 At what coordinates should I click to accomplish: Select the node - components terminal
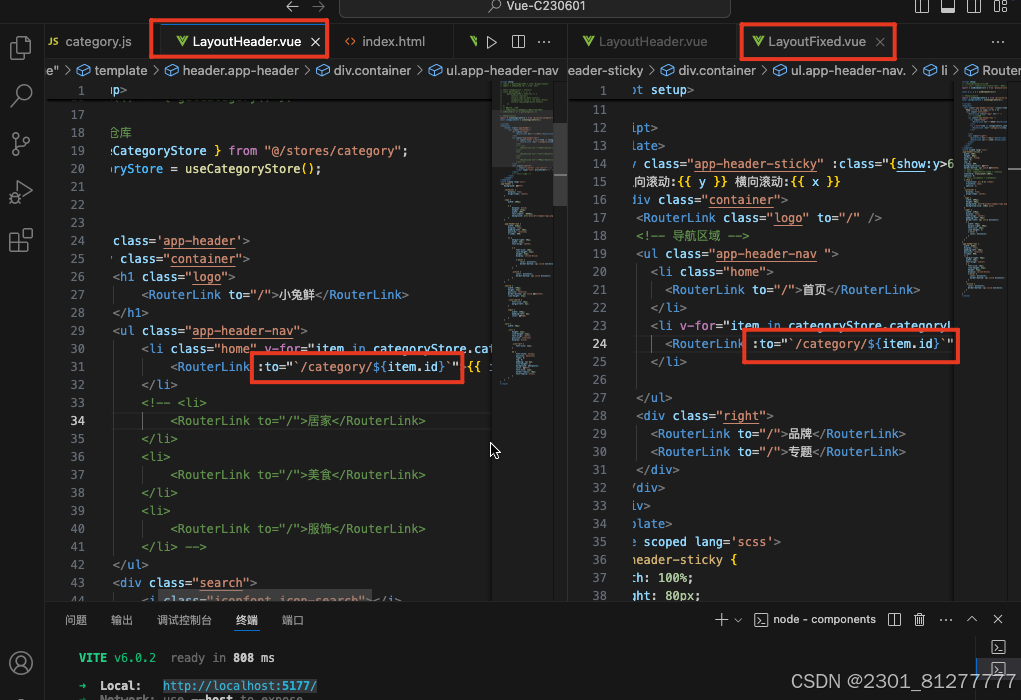[815, 619]
